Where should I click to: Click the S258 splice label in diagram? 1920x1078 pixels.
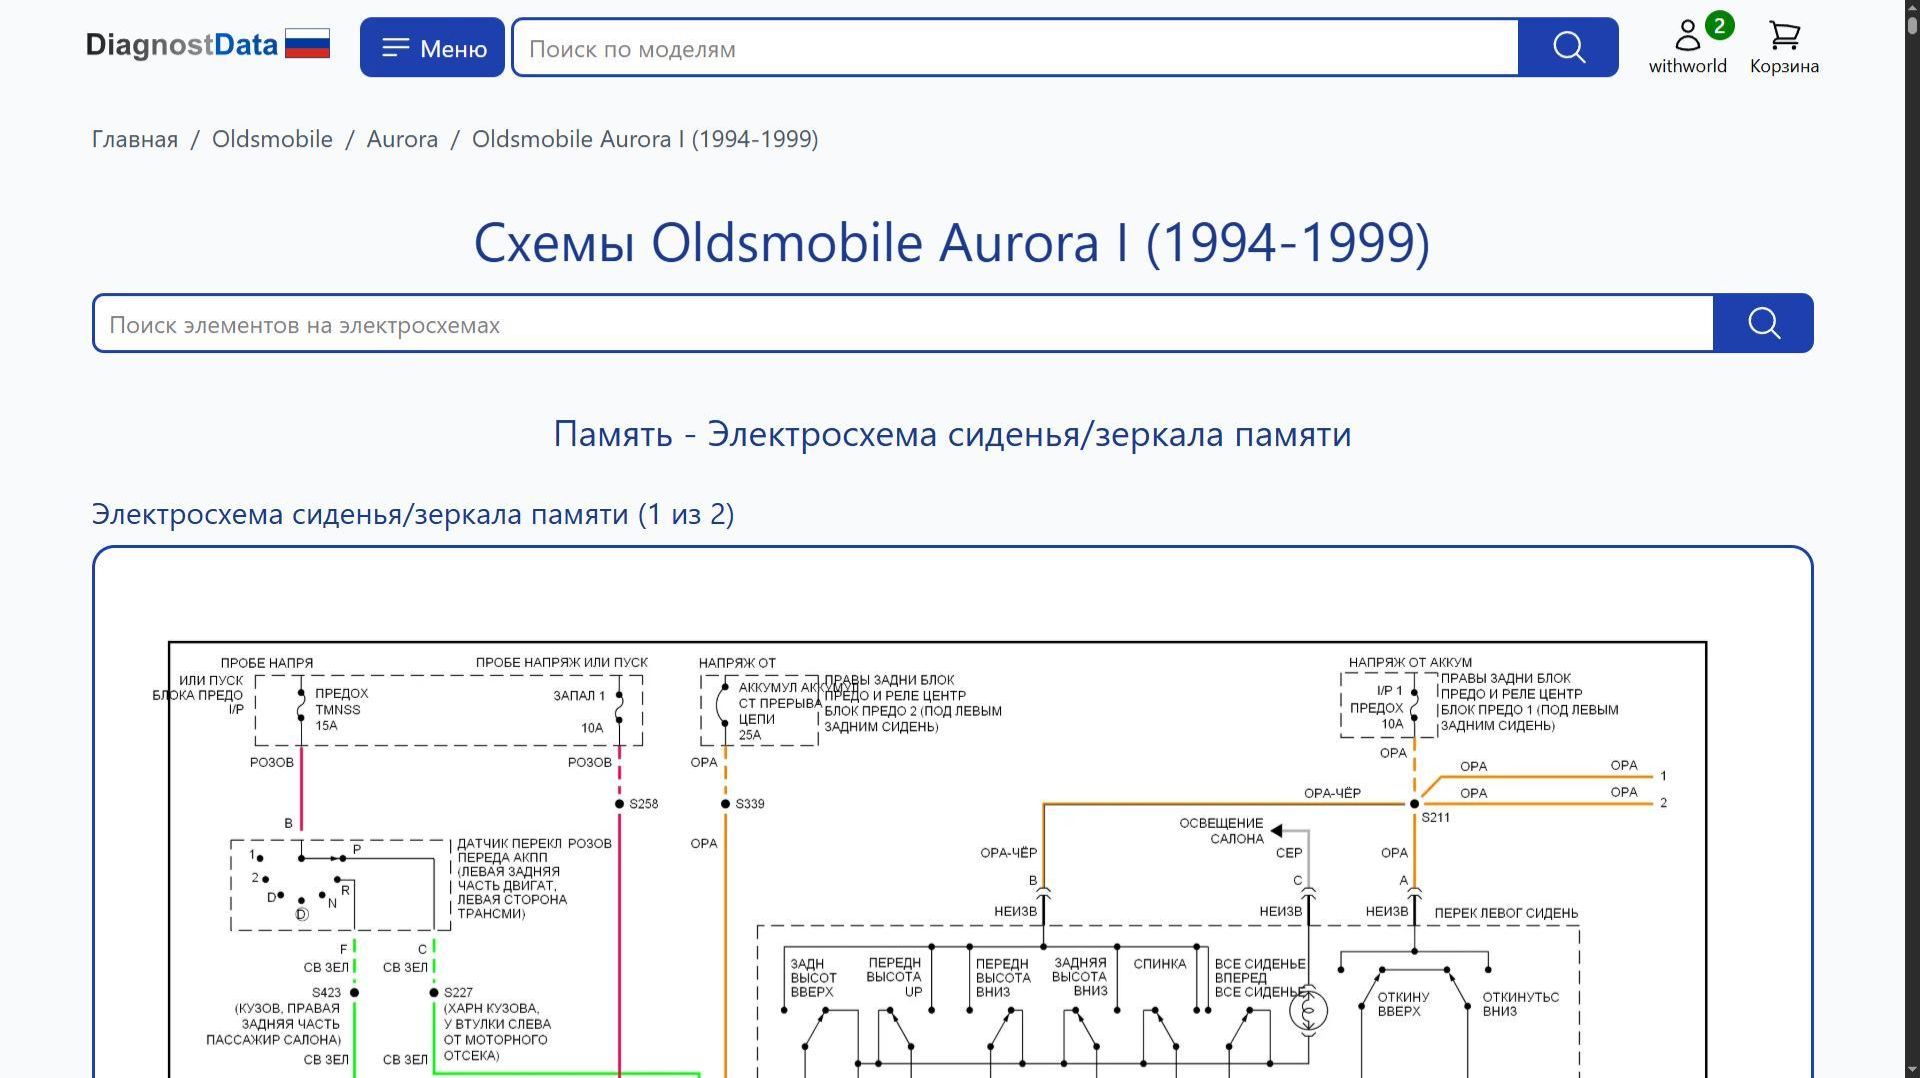644,804
